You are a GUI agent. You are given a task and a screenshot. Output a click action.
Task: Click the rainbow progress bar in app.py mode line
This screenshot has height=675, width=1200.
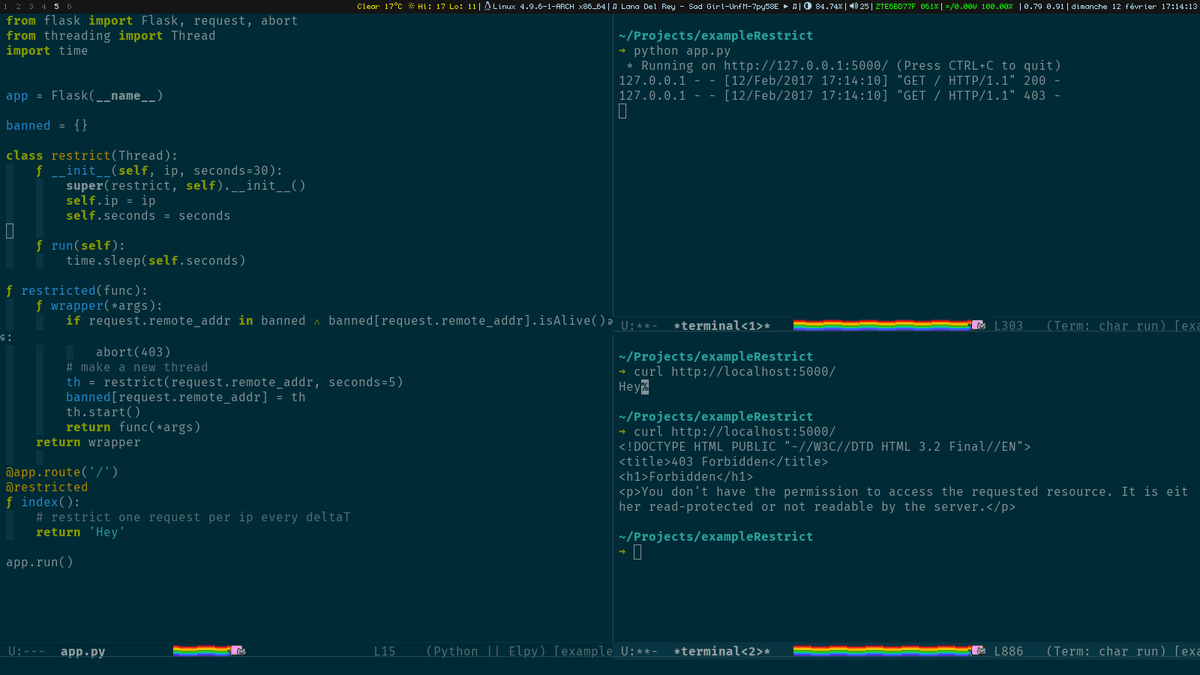[200, 651]
